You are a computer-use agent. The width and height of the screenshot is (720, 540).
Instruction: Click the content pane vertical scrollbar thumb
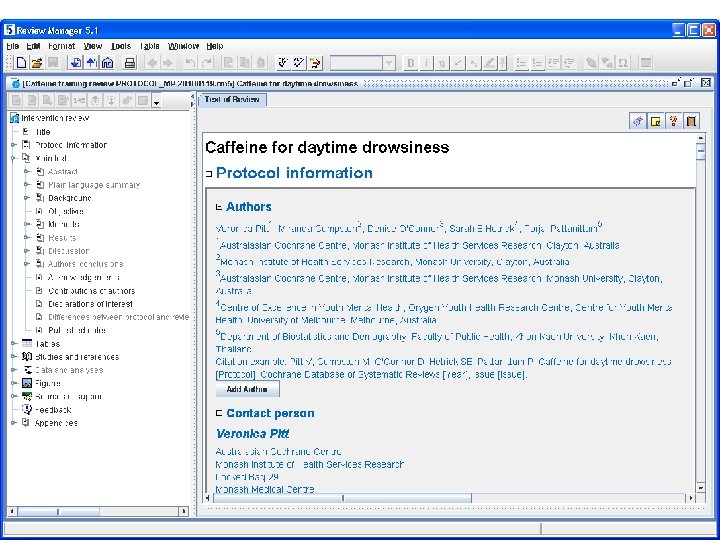(701, 152)
